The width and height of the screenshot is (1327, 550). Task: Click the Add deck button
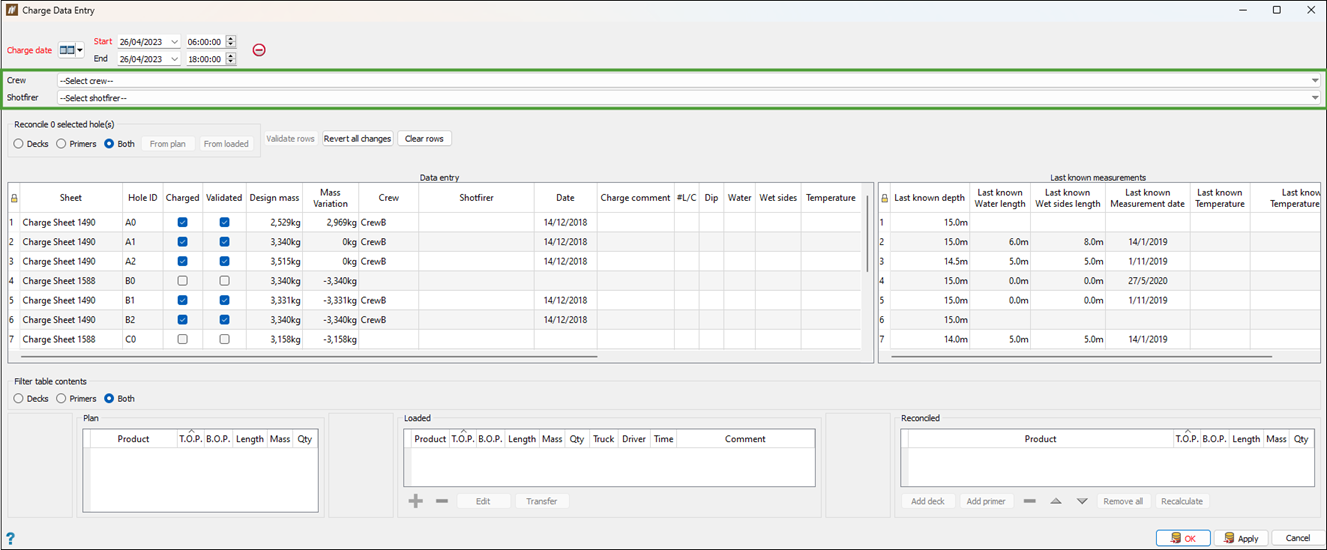point(928,501)
